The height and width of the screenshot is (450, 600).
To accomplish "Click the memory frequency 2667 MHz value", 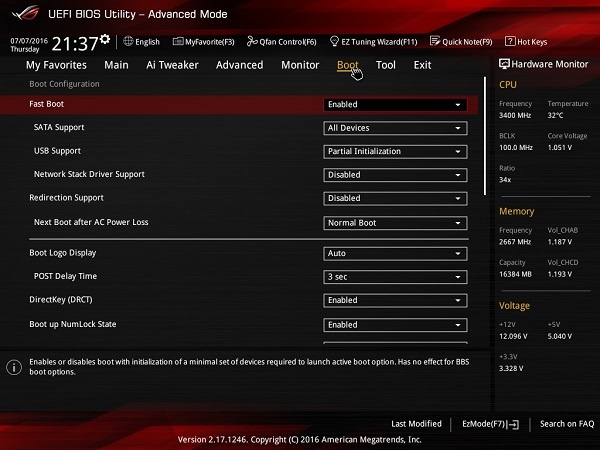I will [x=515, y=242].
